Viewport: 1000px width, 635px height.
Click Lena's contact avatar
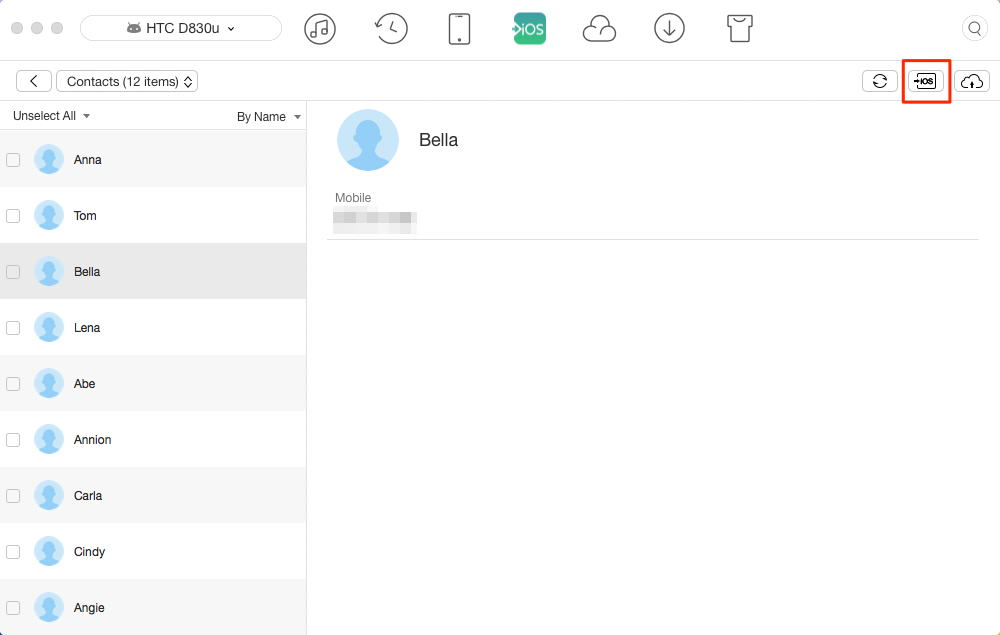tap(48, 328)
